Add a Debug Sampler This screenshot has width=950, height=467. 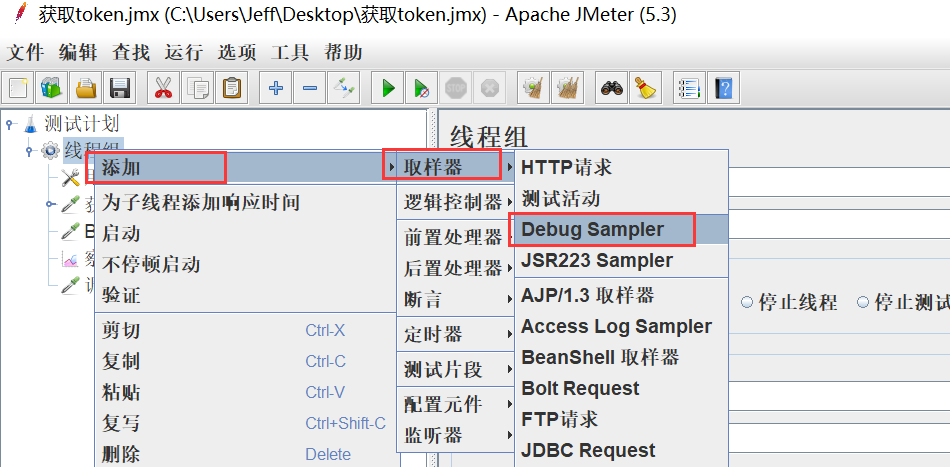click(x=621, y=230)
